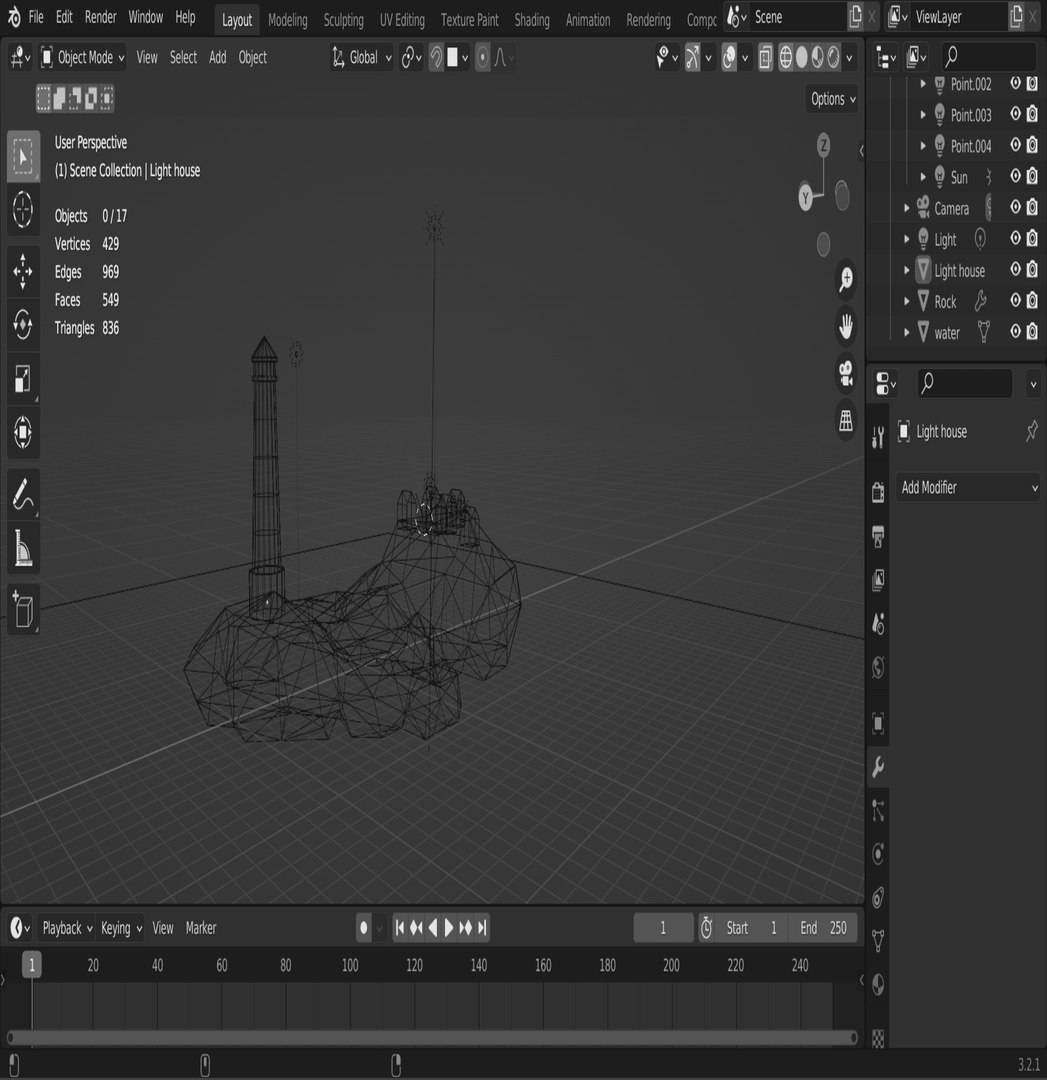Click the Blender logo menu icon
This screenshot has width=1047, height=1080.
(x=13, y=17)
